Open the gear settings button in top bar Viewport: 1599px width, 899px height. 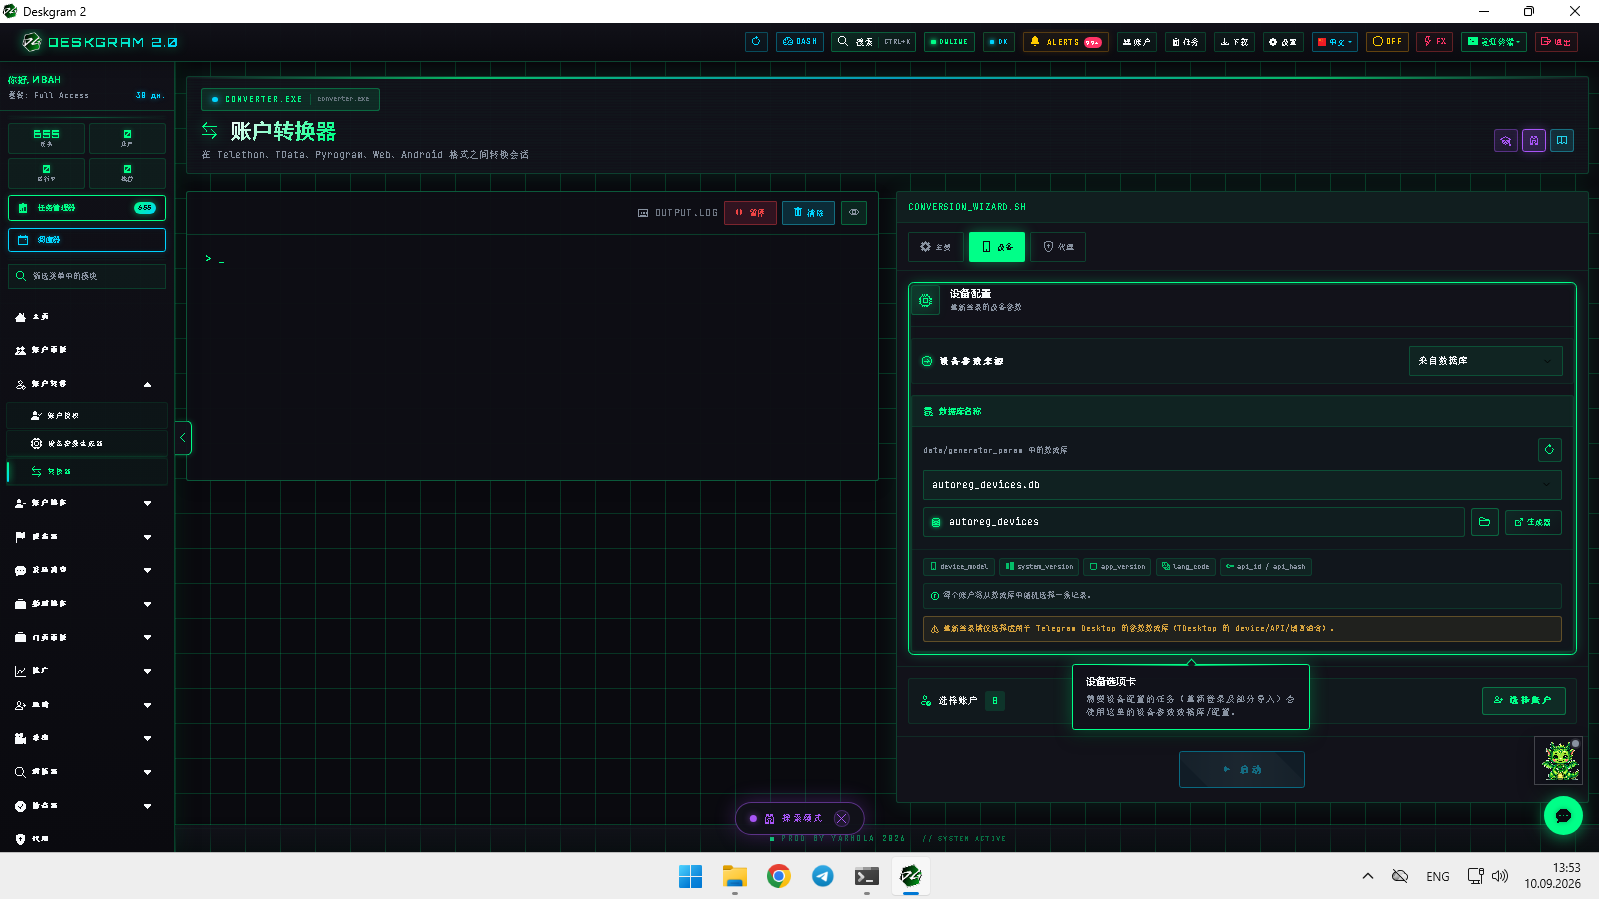[x=1282, y=42]
